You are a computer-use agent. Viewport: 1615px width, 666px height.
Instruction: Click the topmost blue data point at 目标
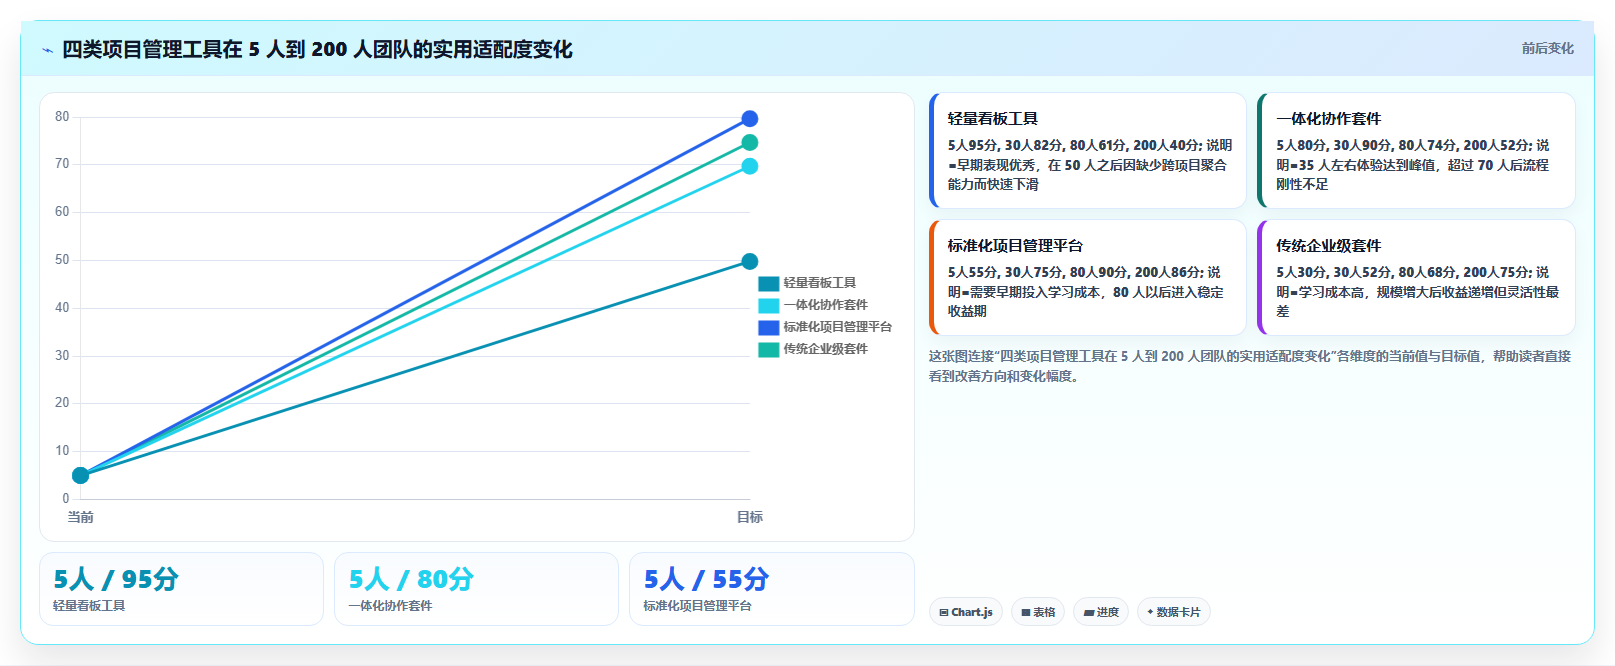coord(750,119)
